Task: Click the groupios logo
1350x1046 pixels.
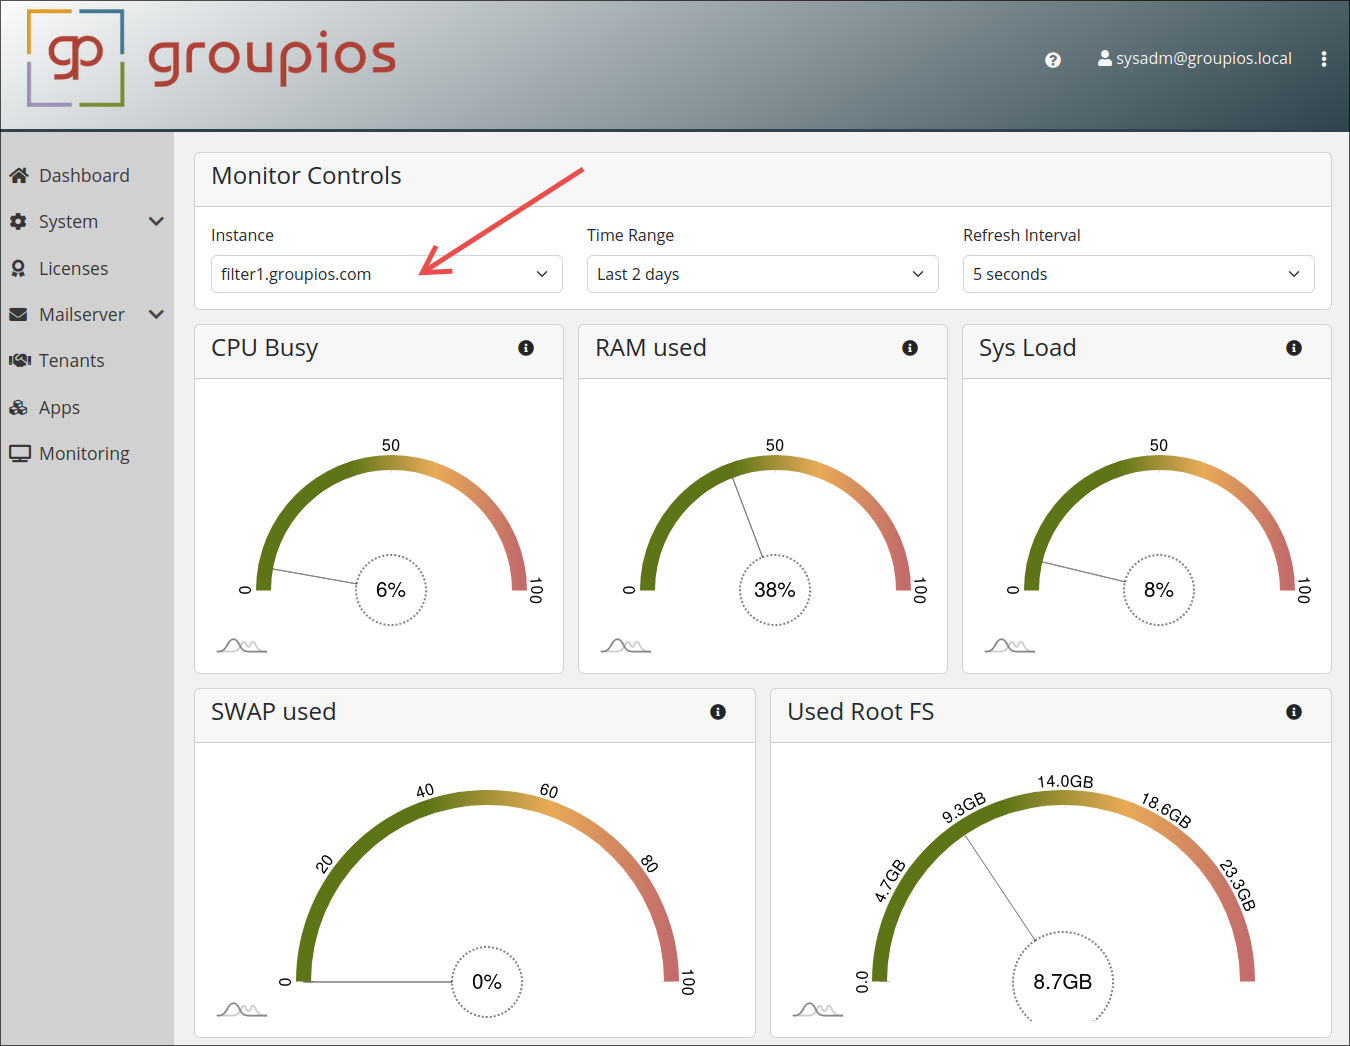Action: pos(212,58)
